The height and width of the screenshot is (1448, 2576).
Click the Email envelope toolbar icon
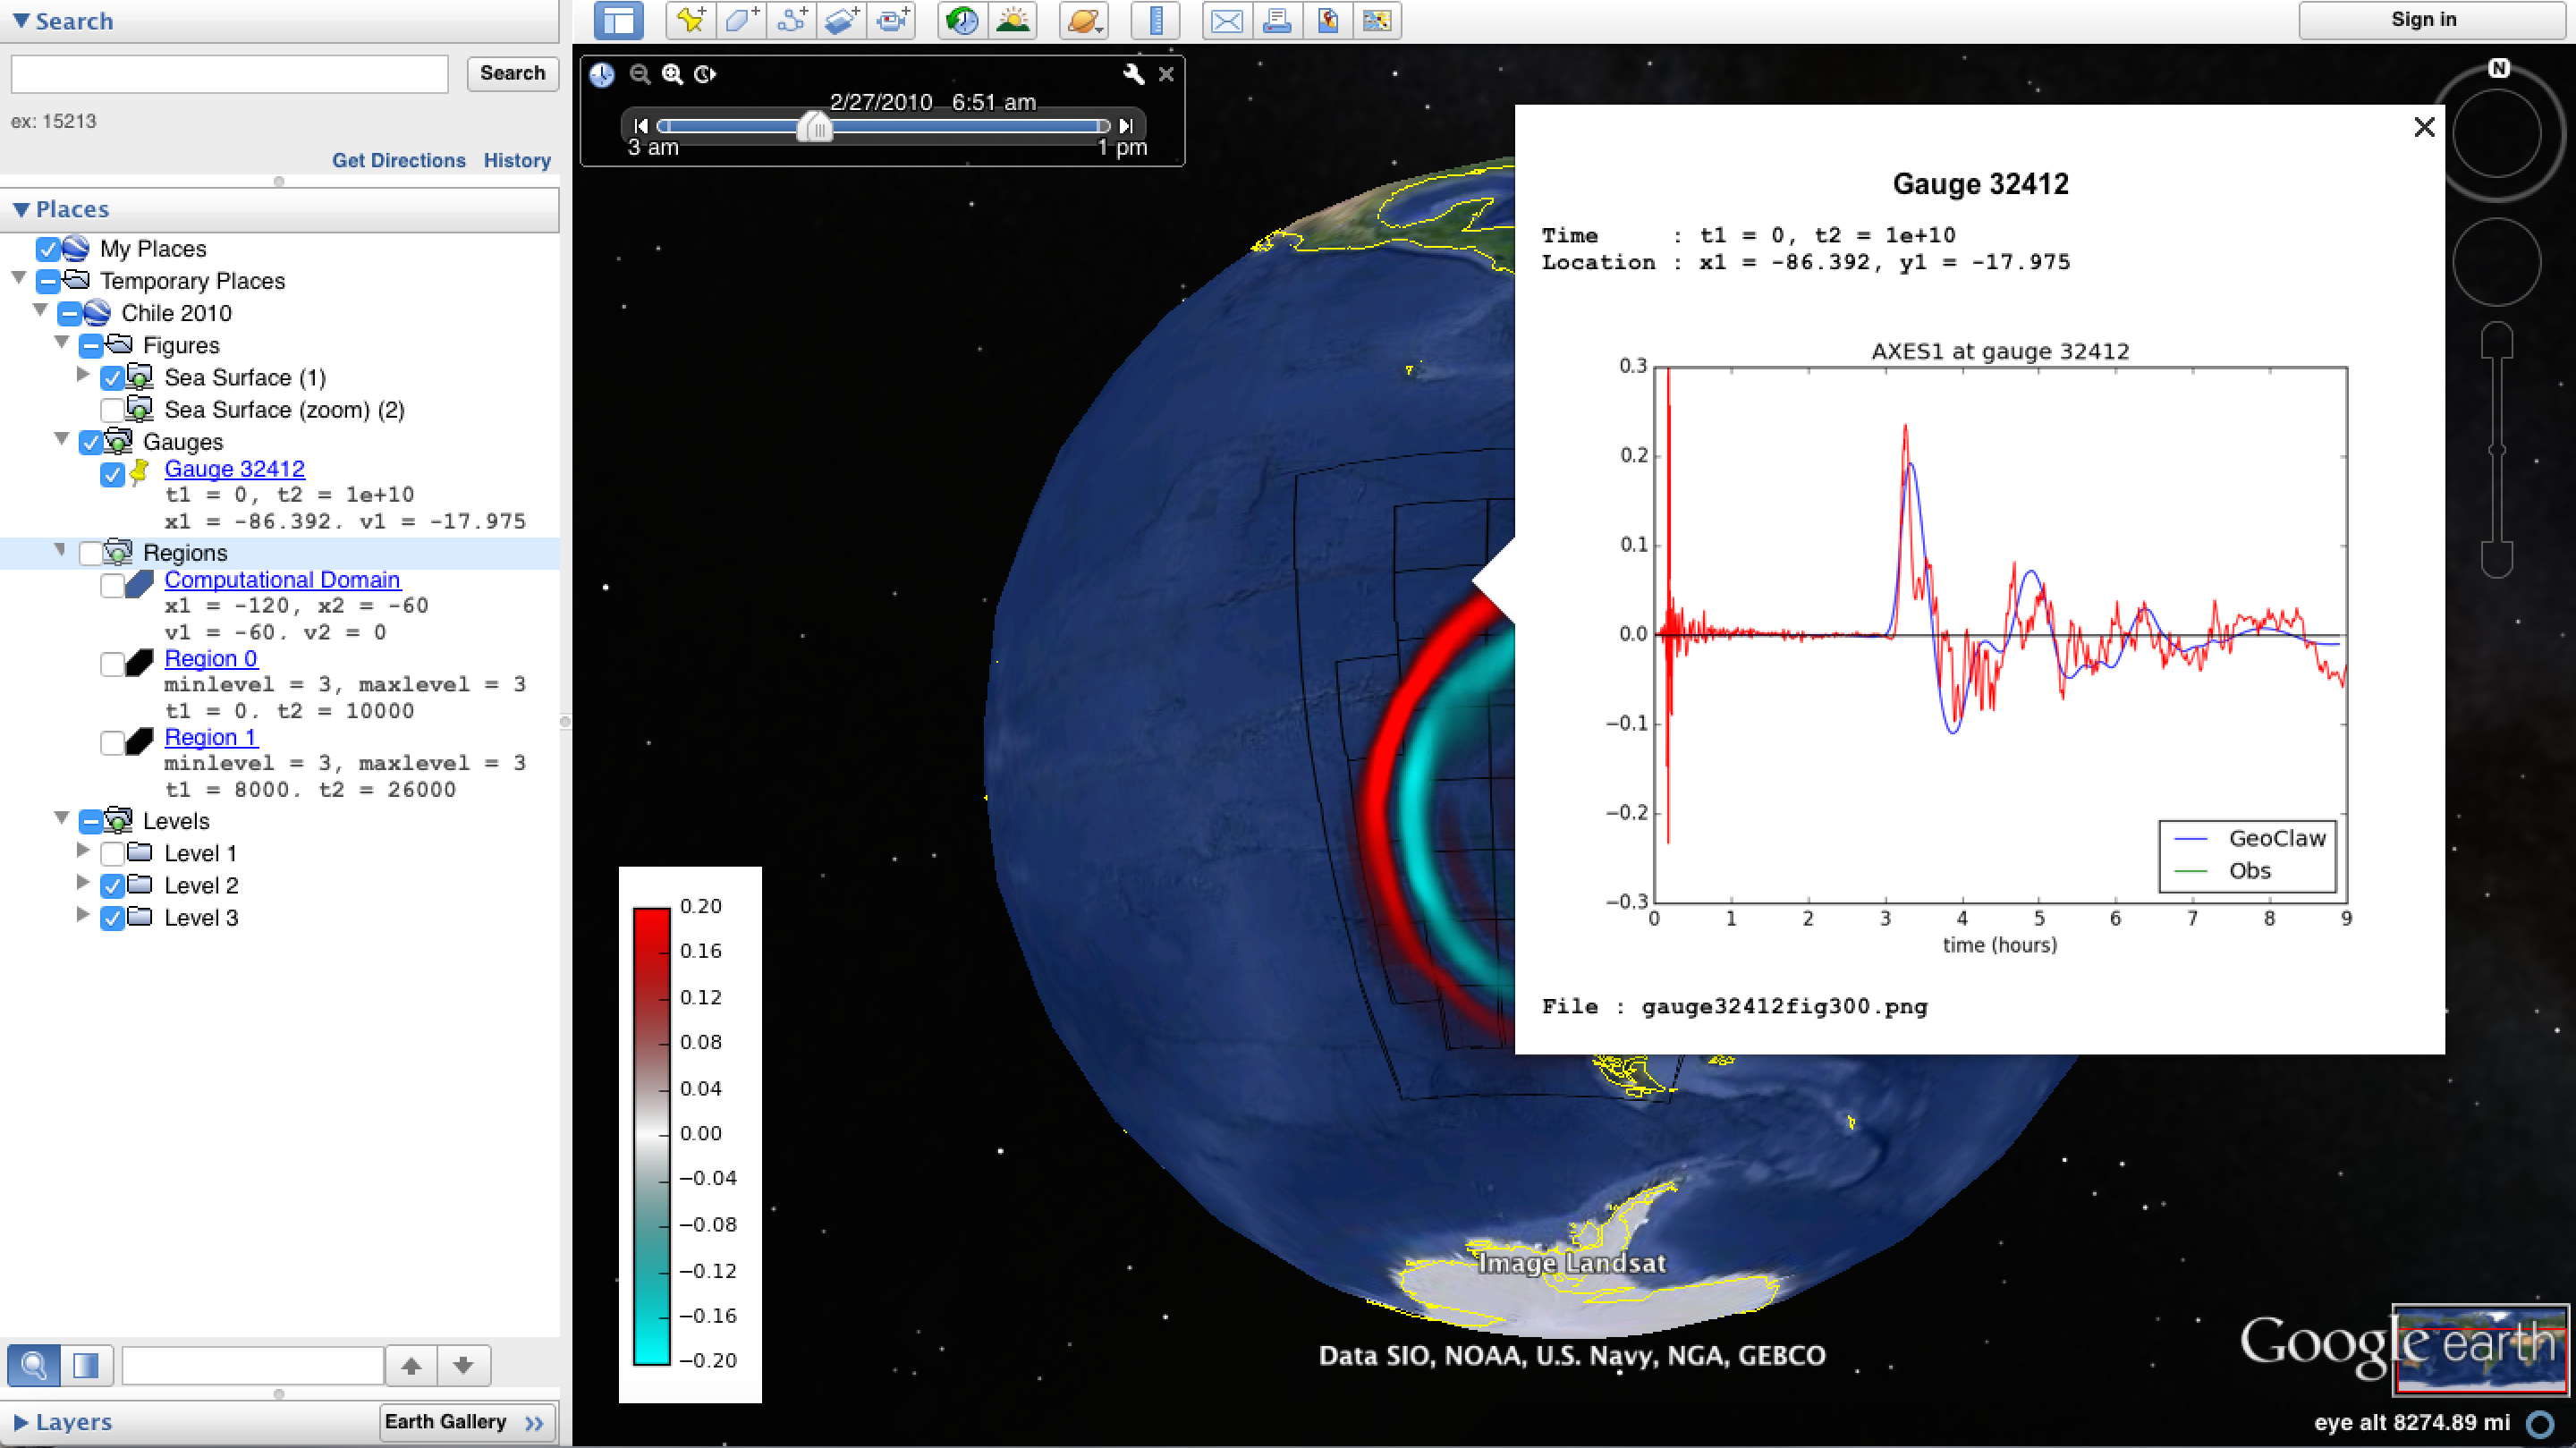coord(1226,20)
